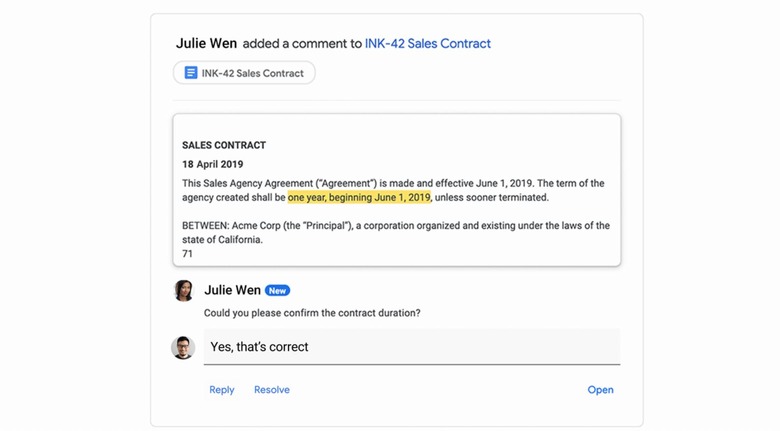Click the SALES CONTRACT heading in the preview
The image size is (780, 431).
point(224,145)
